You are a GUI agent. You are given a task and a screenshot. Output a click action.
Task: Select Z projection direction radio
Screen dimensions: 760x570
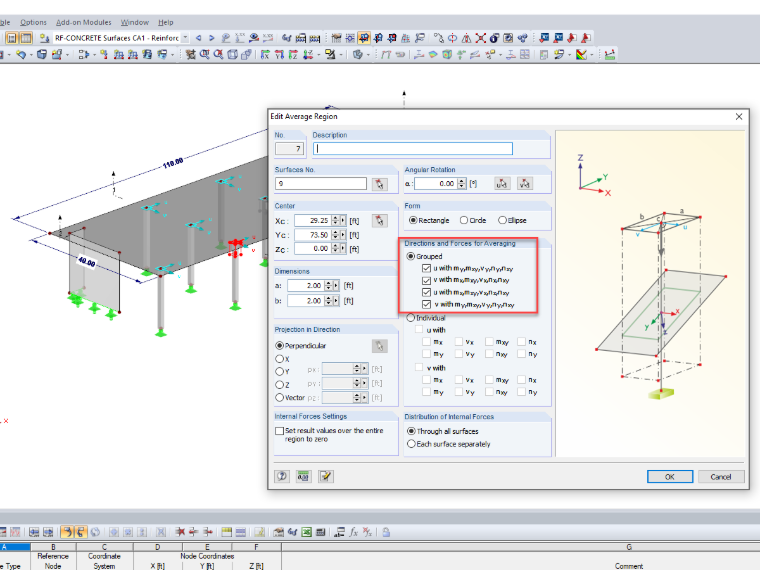[x=279, y=384]
